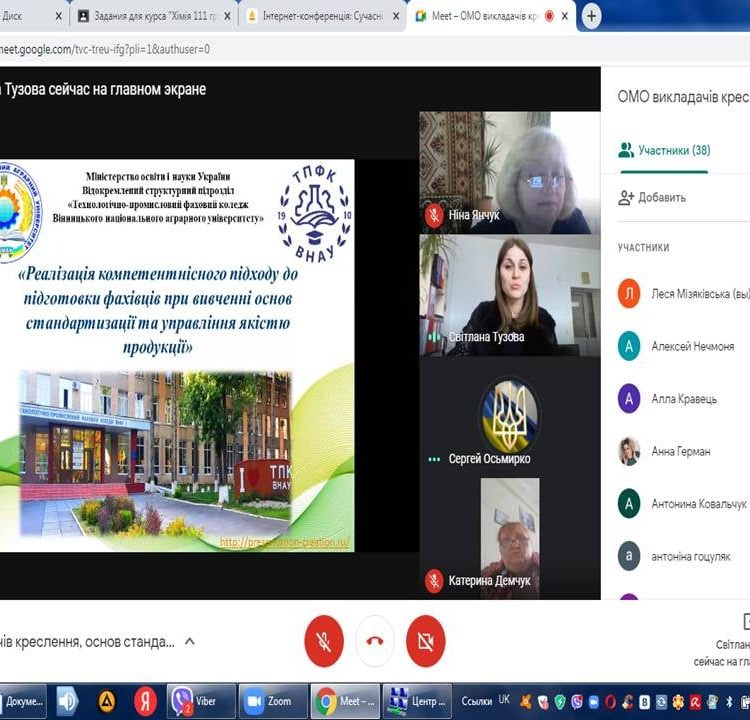Switch to the Інтернет-конференція browser tab
This screenshot has height=720, width=750.
322,16
